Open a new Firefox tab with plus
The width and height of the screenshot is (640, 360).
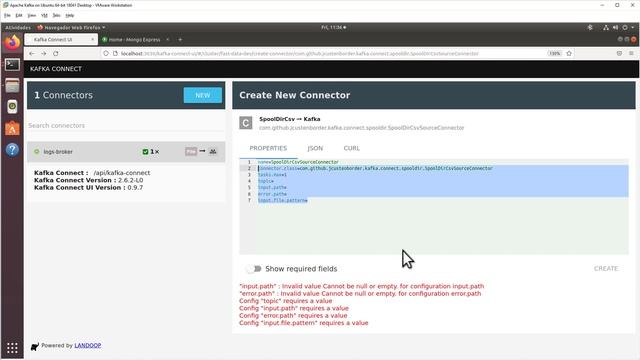(180, 40)
